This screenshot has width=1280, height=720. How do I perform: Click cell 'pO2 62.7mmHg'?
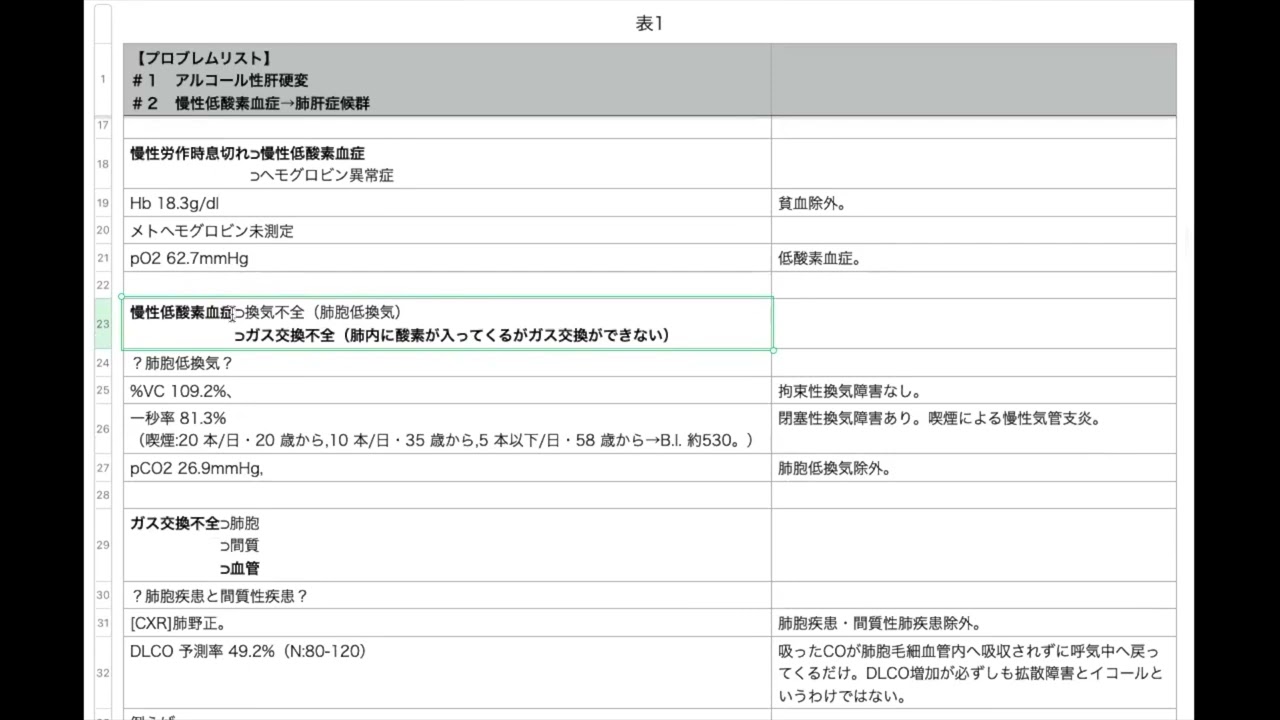tap(447, 258)
